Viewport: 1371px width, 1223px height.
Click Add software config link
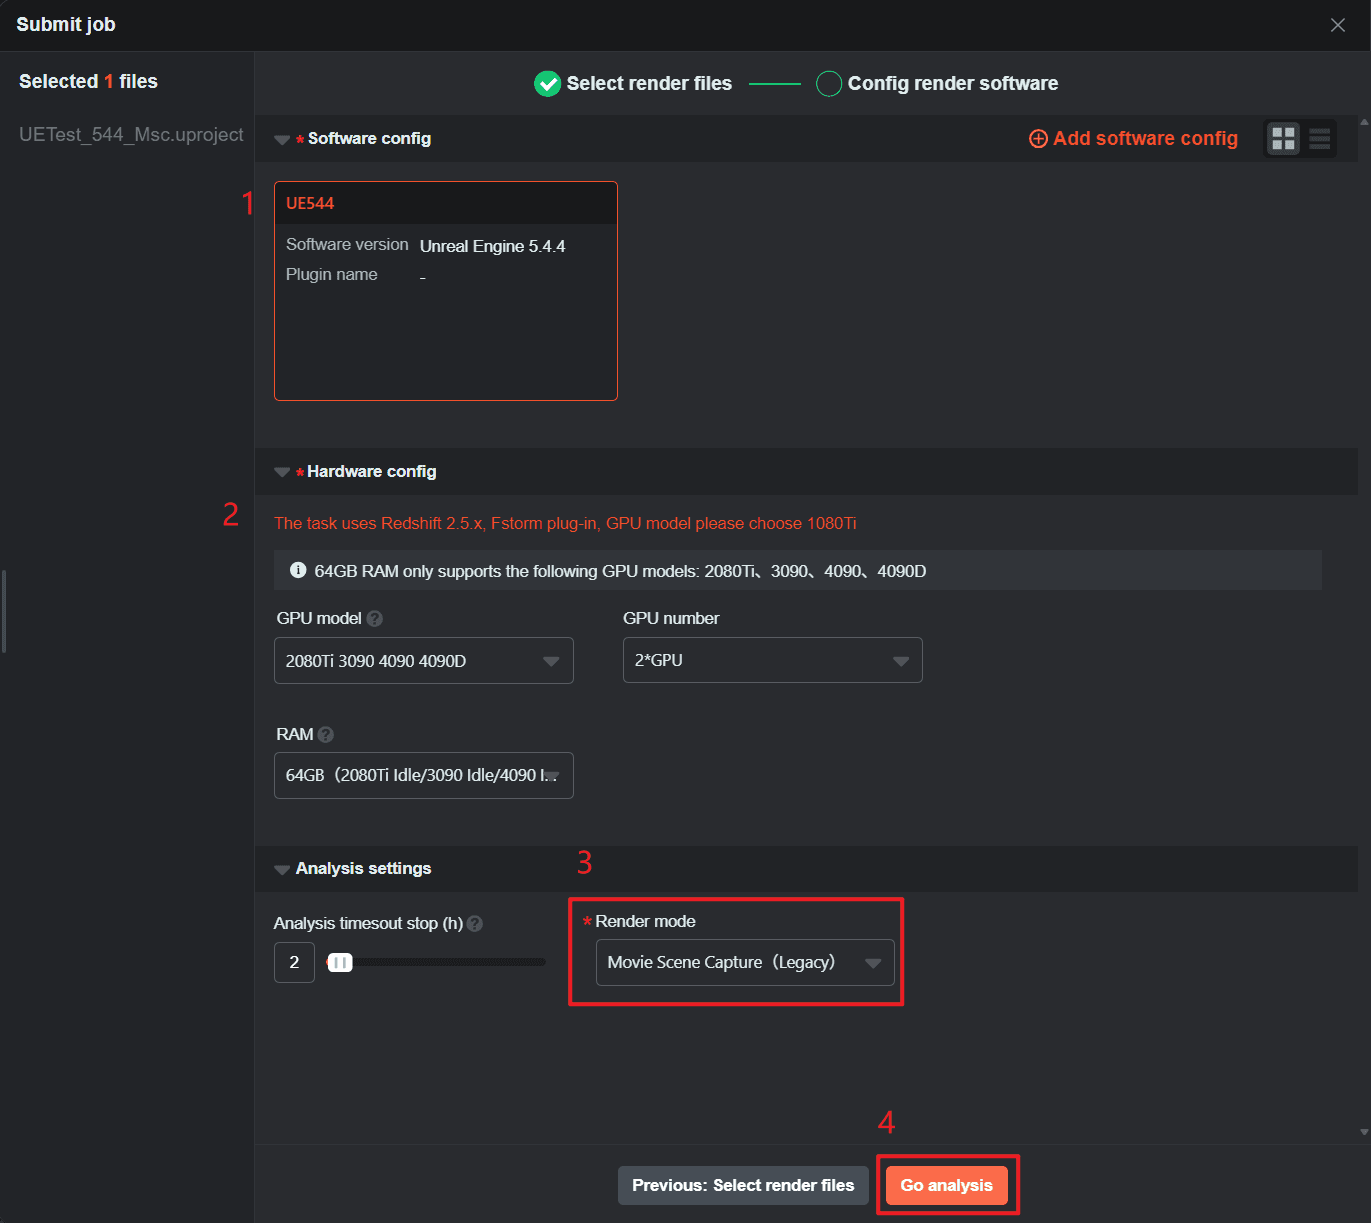[1133, 139]
